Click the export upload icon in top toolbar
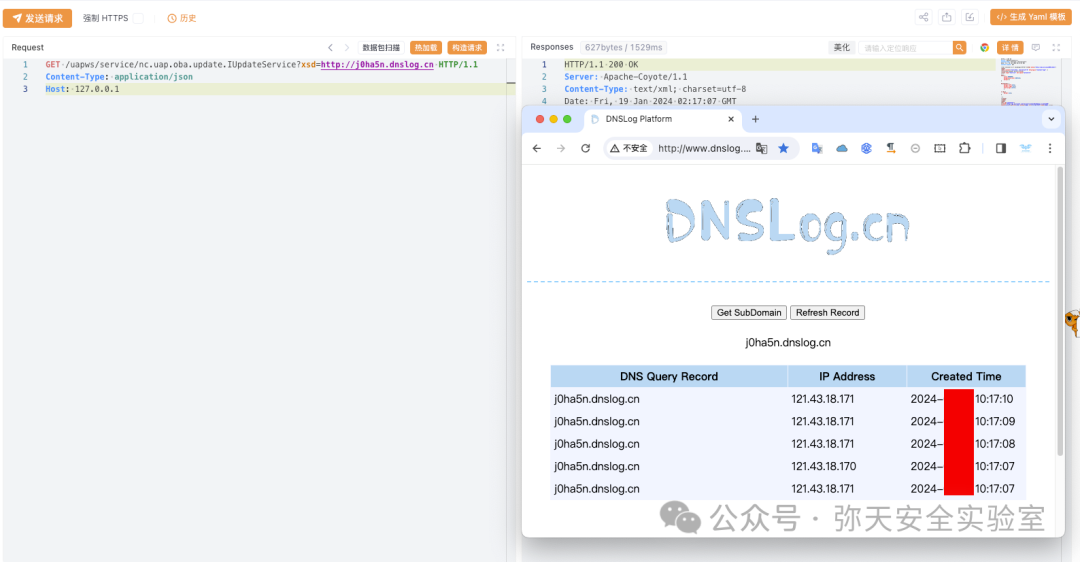Image resolution: width=1080 pixels, height=562 pixels. tap(946, 17)
